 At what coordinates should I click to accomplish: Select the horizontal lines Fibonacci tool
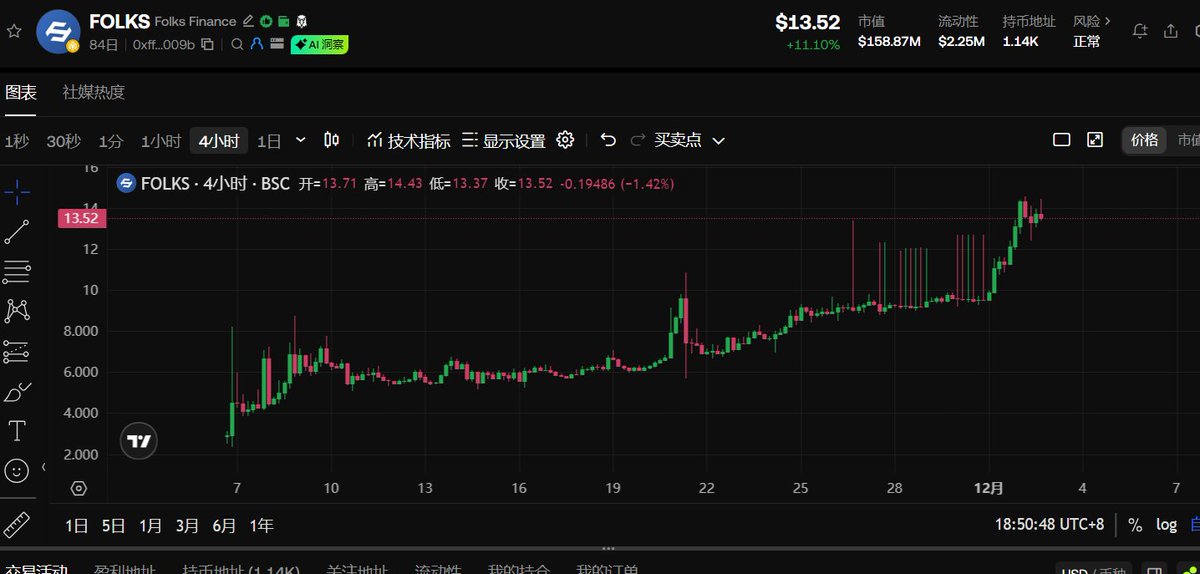tap(17, 271)
